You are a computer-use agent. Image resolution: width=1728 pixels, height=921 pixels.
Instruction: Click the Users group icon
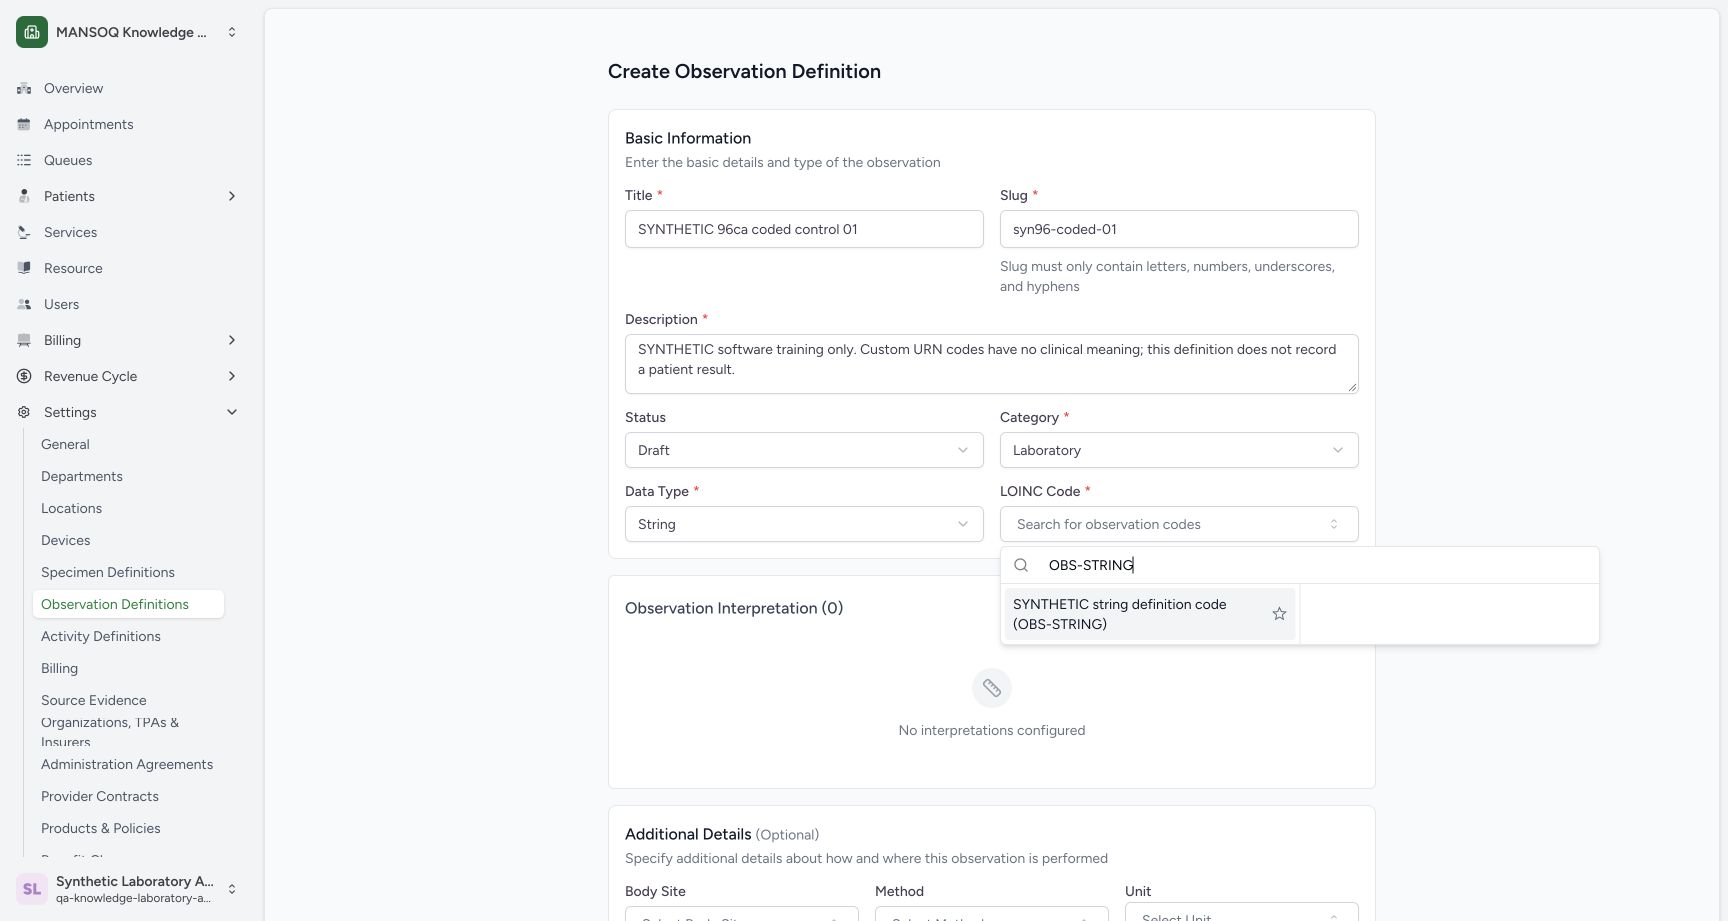coord(24,304)
